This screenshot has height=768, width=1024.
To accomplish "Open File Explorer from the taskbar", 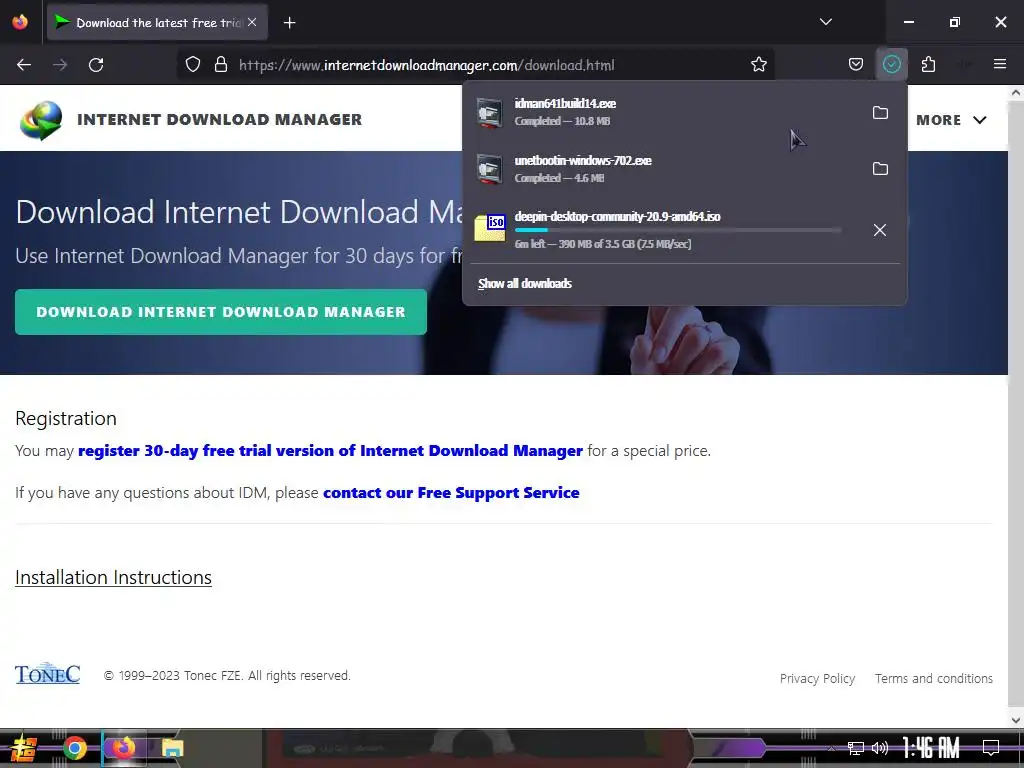I will point(172,748).
